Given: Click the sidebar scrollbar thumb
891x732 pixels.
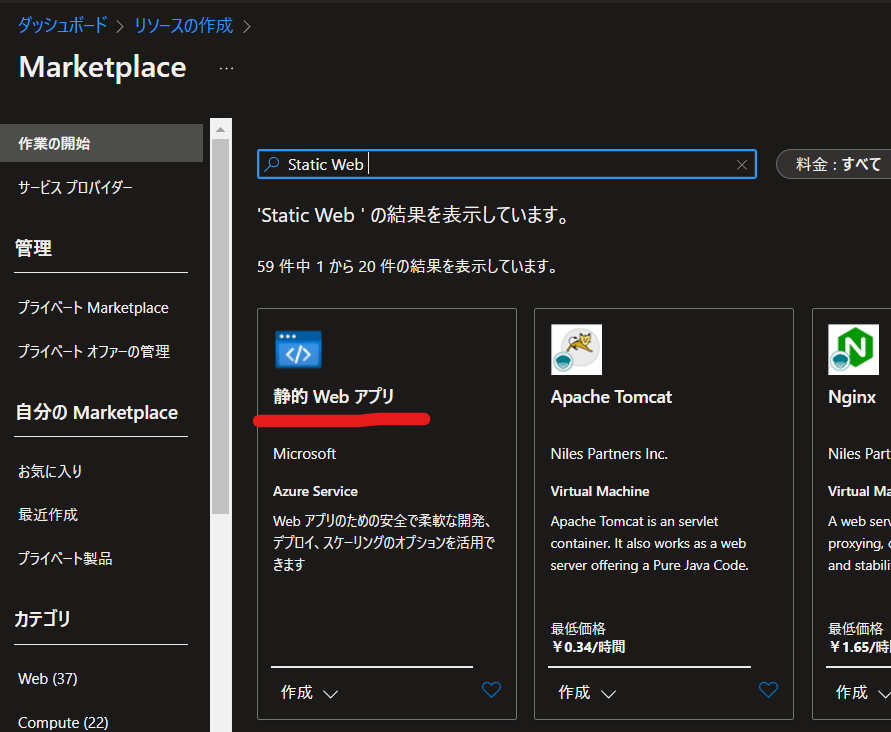Looking at the screenshot, I should click(x=220, y=326).
